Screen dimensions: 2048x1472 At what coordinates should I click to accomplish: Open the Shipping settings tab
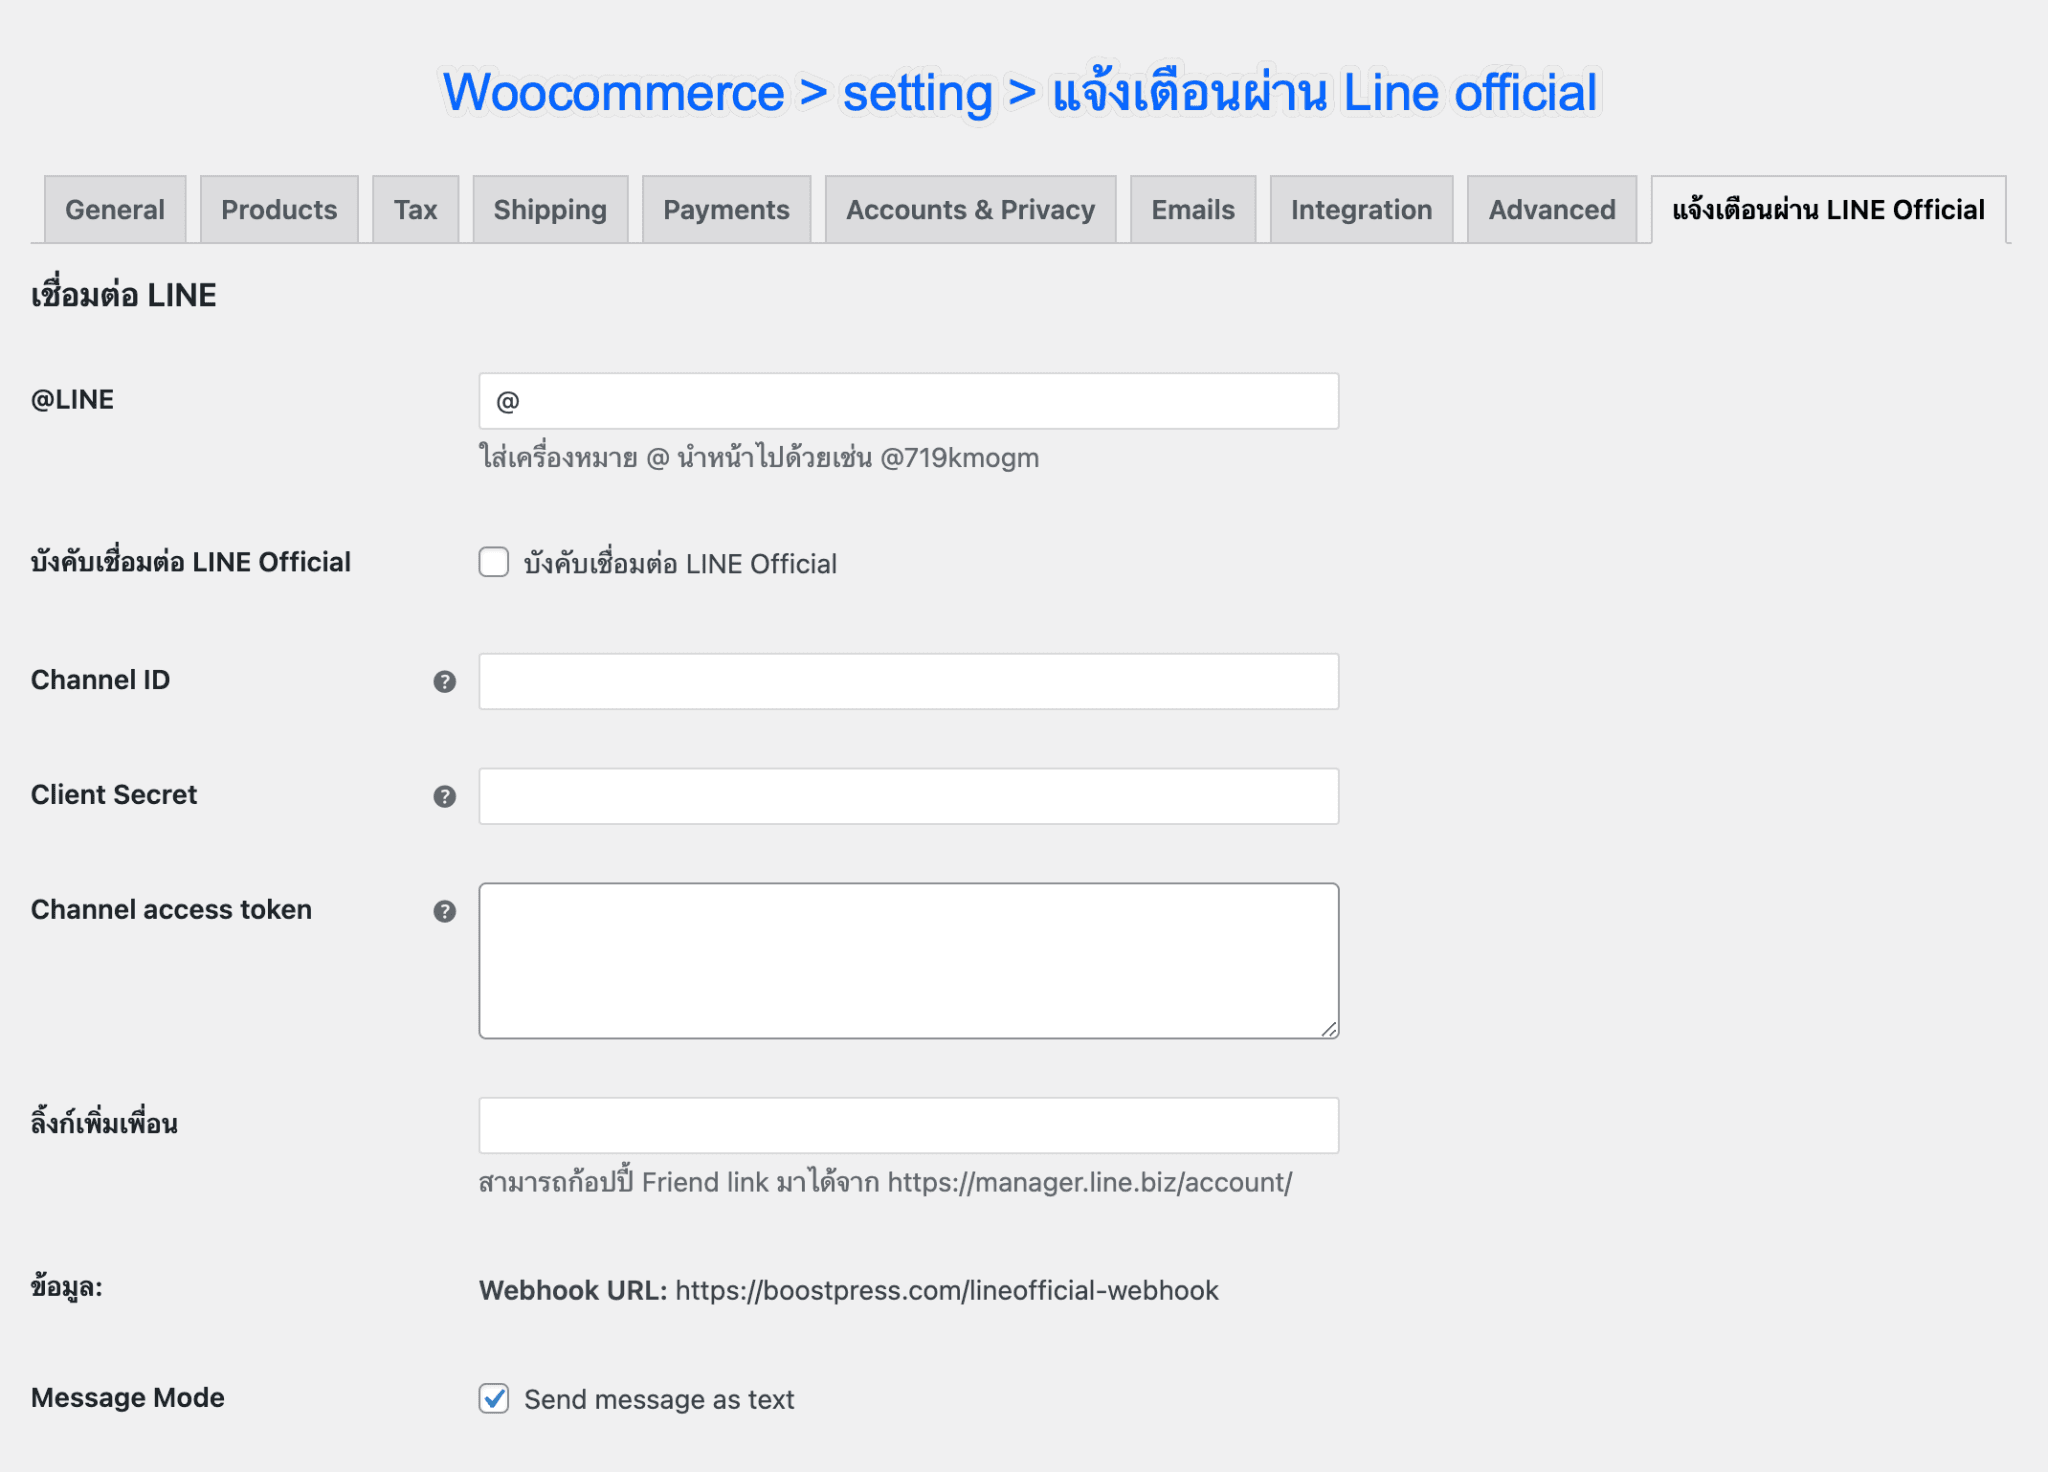point(549,209)
